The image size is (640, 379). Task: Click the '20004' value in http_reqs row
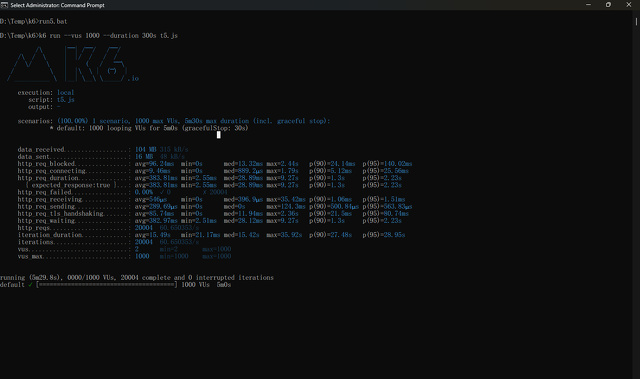(144, 228)
